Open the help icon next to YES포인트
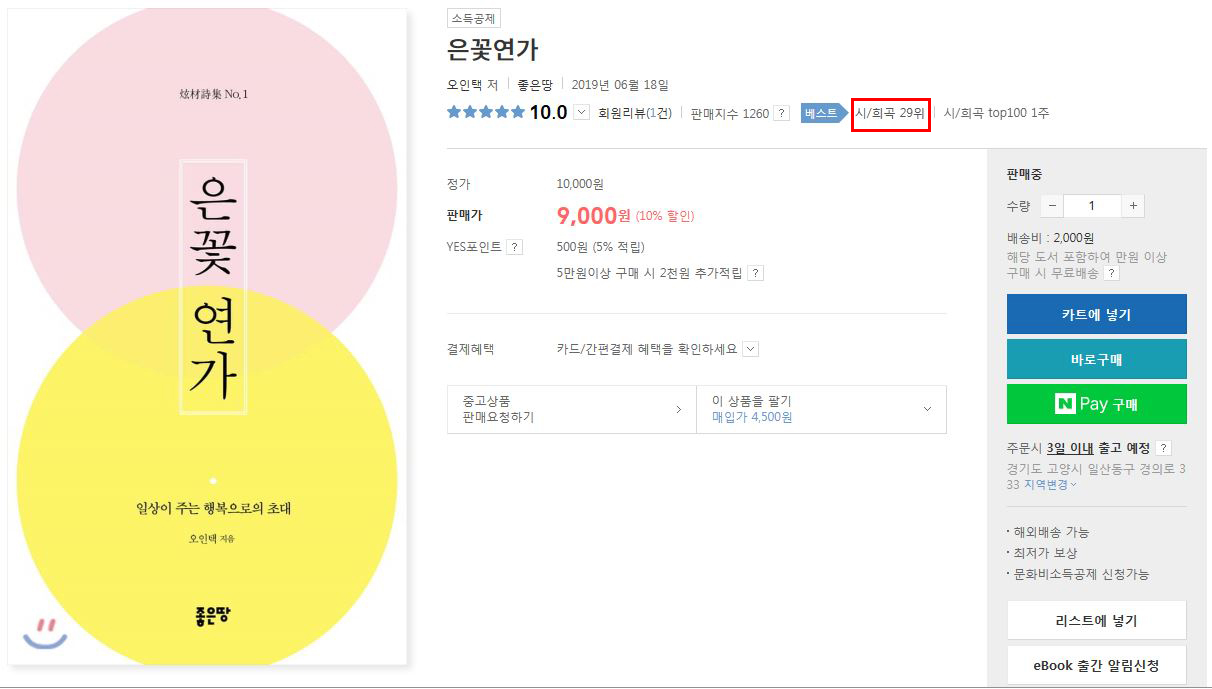The width and height of the screenshot is (1212, 689). pos(514,247)
